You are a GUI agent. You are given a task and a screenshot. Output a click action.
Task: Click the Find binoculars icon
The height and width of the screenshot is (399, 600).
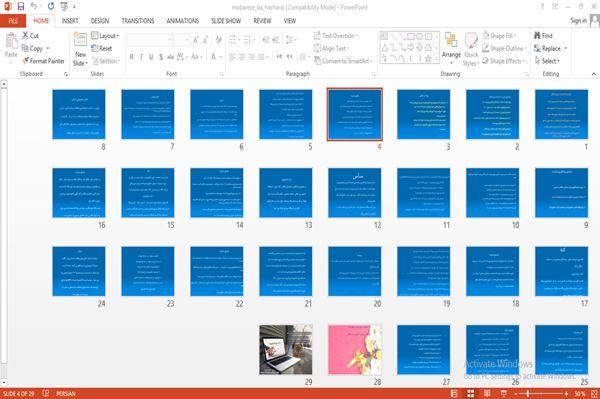[x=538, y=36]
